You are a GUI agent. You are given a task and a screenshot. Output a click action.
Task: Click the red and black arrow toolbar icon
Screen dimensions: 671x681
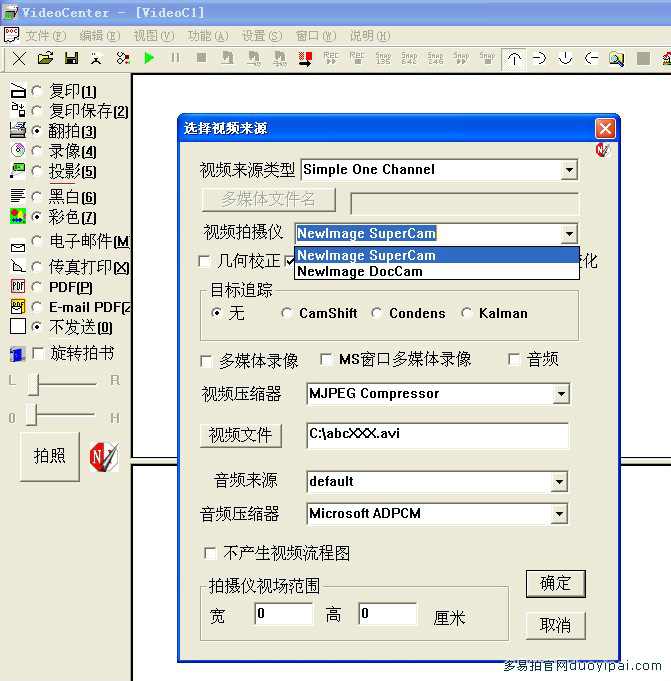point(305,59)
